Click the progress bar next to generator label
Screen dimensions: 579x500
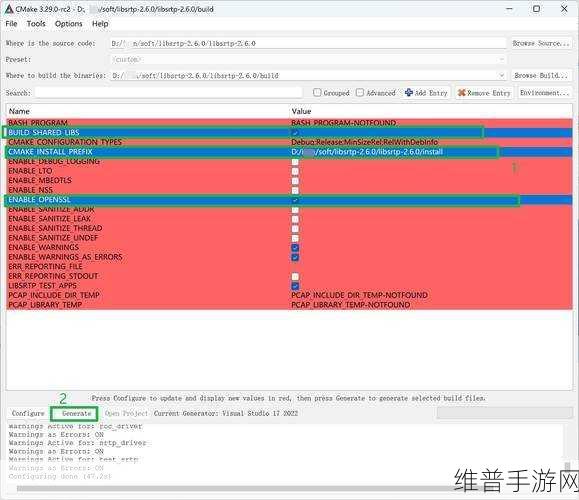(x=504, y=413)
